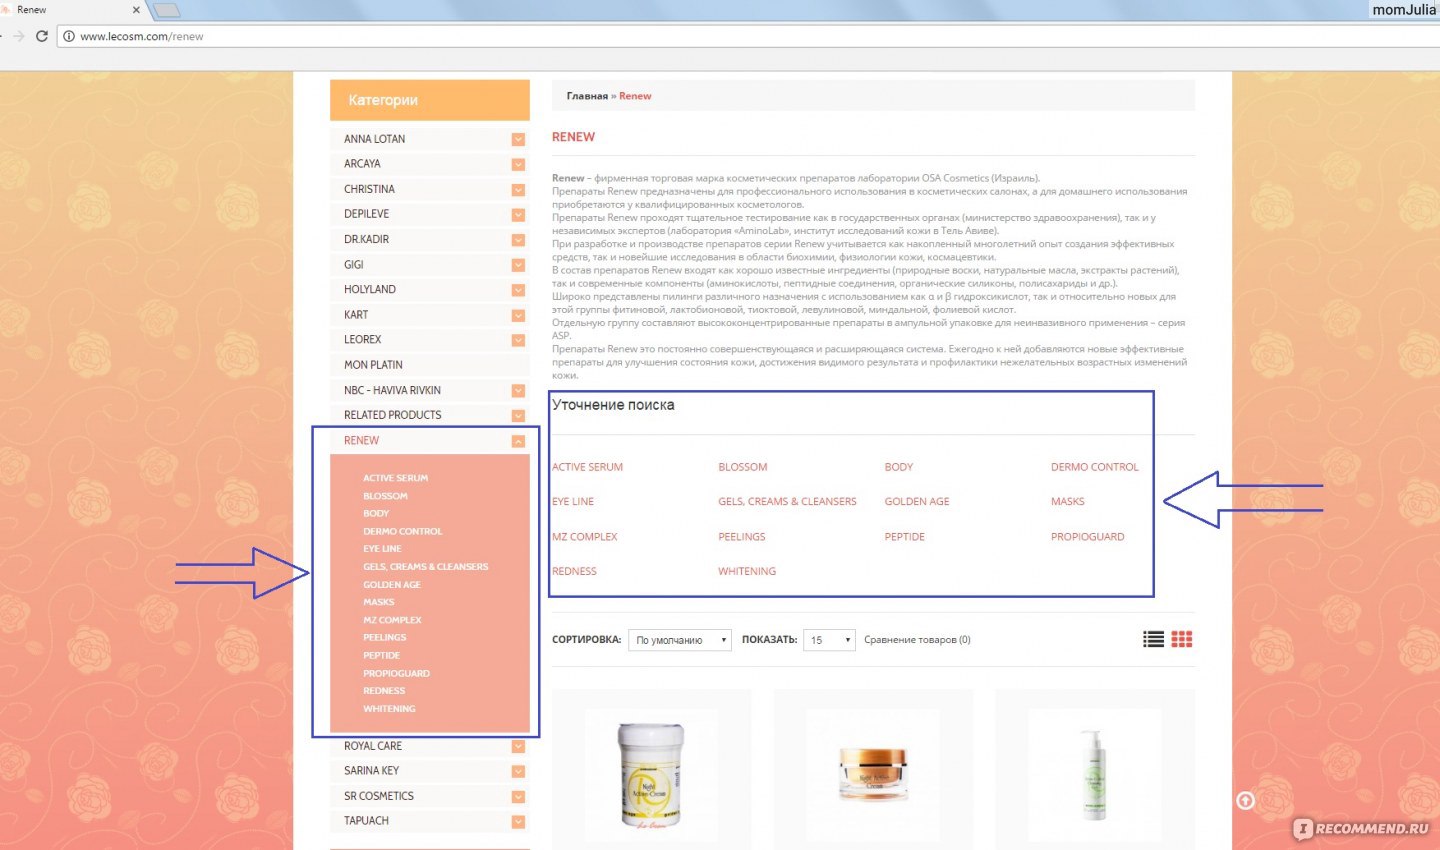Expand the KART category arrow

click(518, 315)
